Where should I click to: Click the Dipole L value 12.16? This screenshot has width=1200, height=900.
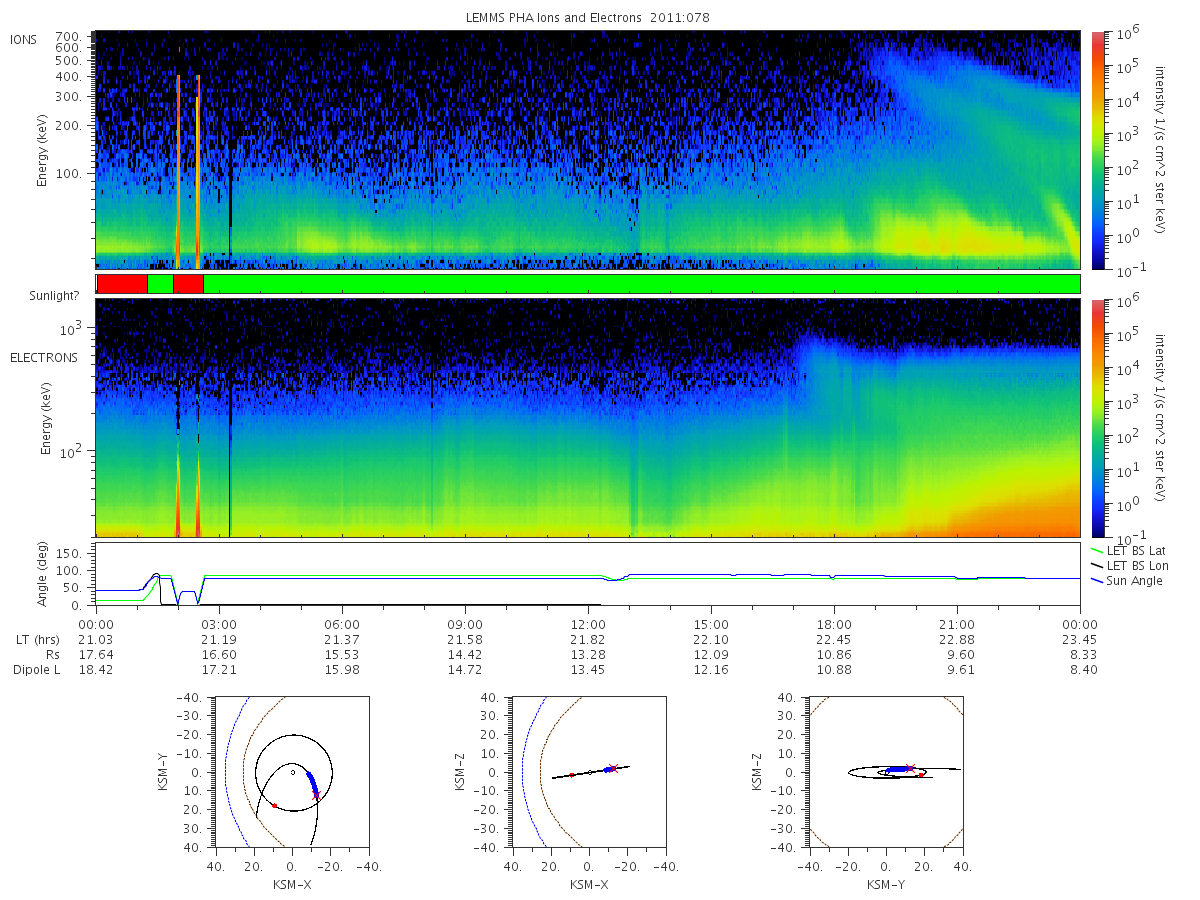[711, 669]
